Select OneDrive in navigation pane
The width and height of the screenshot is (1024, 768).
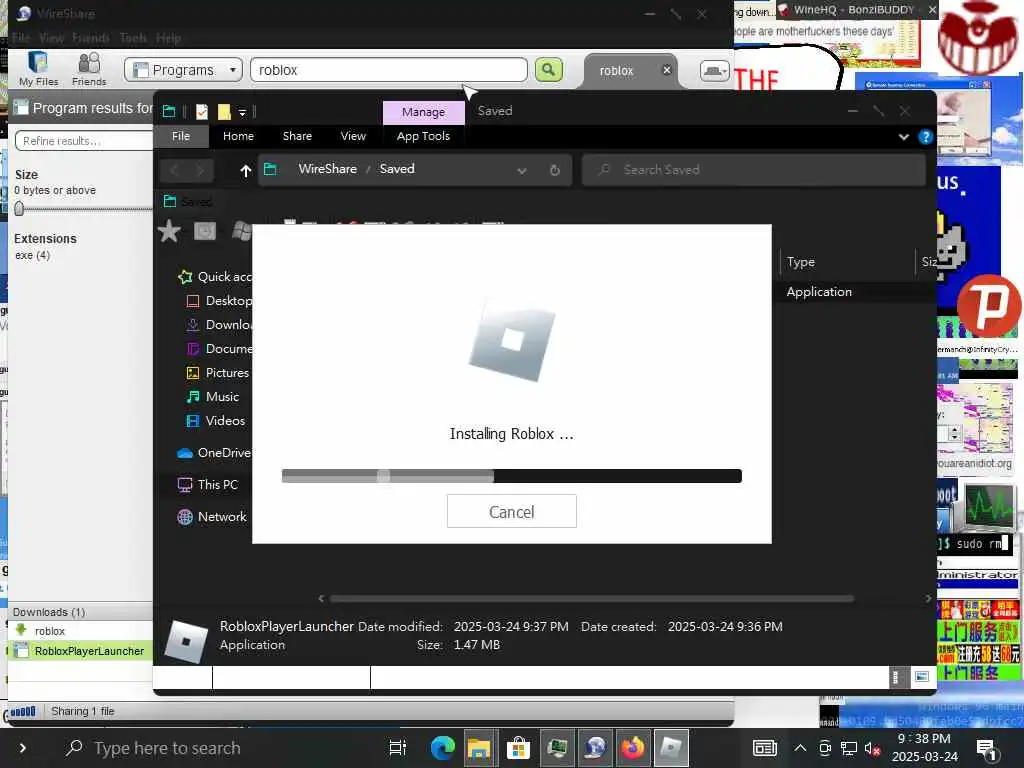point(214,453)
